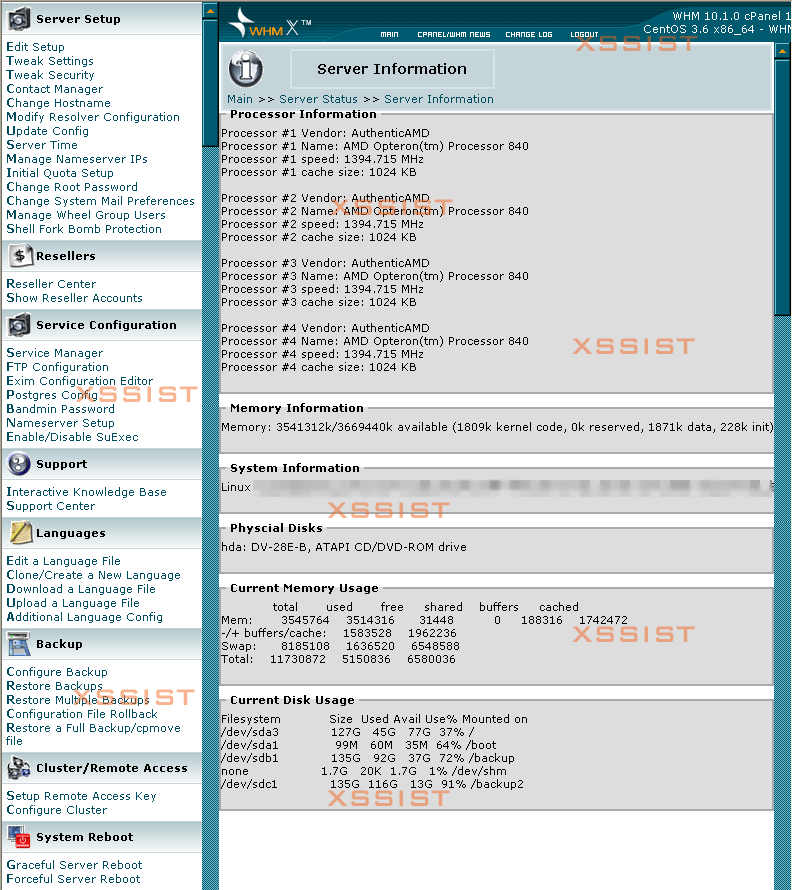Click main pane scrollbar up arrow
The width and height of the screenshot is (792, 890).
[x=782, y=51]
